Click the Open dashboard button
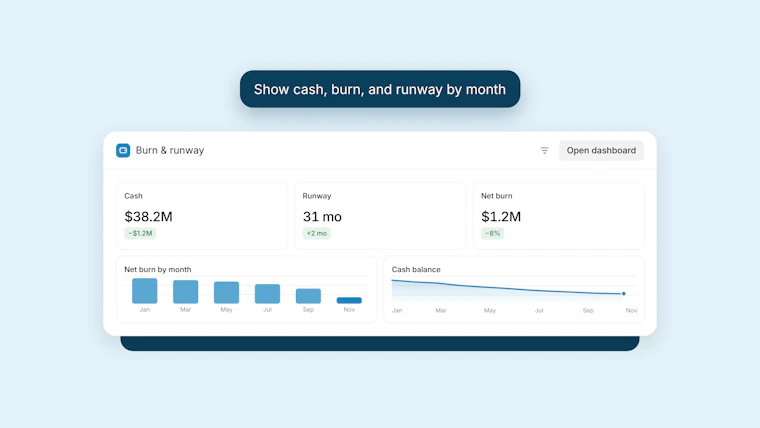 pyautogui.click(x=601, y=150)
